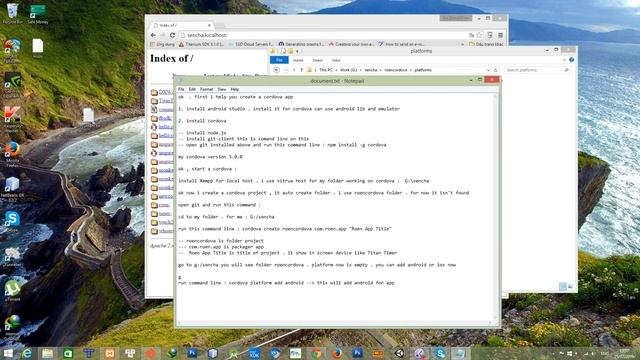Open the Kaspersky desktop shortcut

tap(12, 119)
